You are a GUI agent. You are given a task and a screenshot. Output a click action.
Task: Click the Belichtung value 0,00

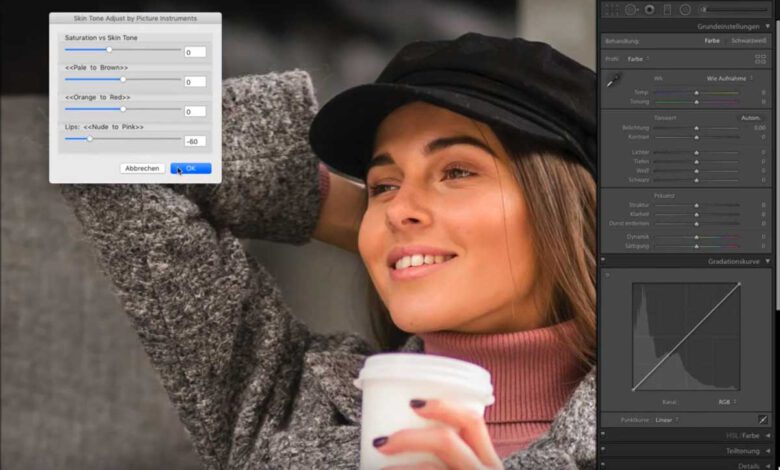759,128
